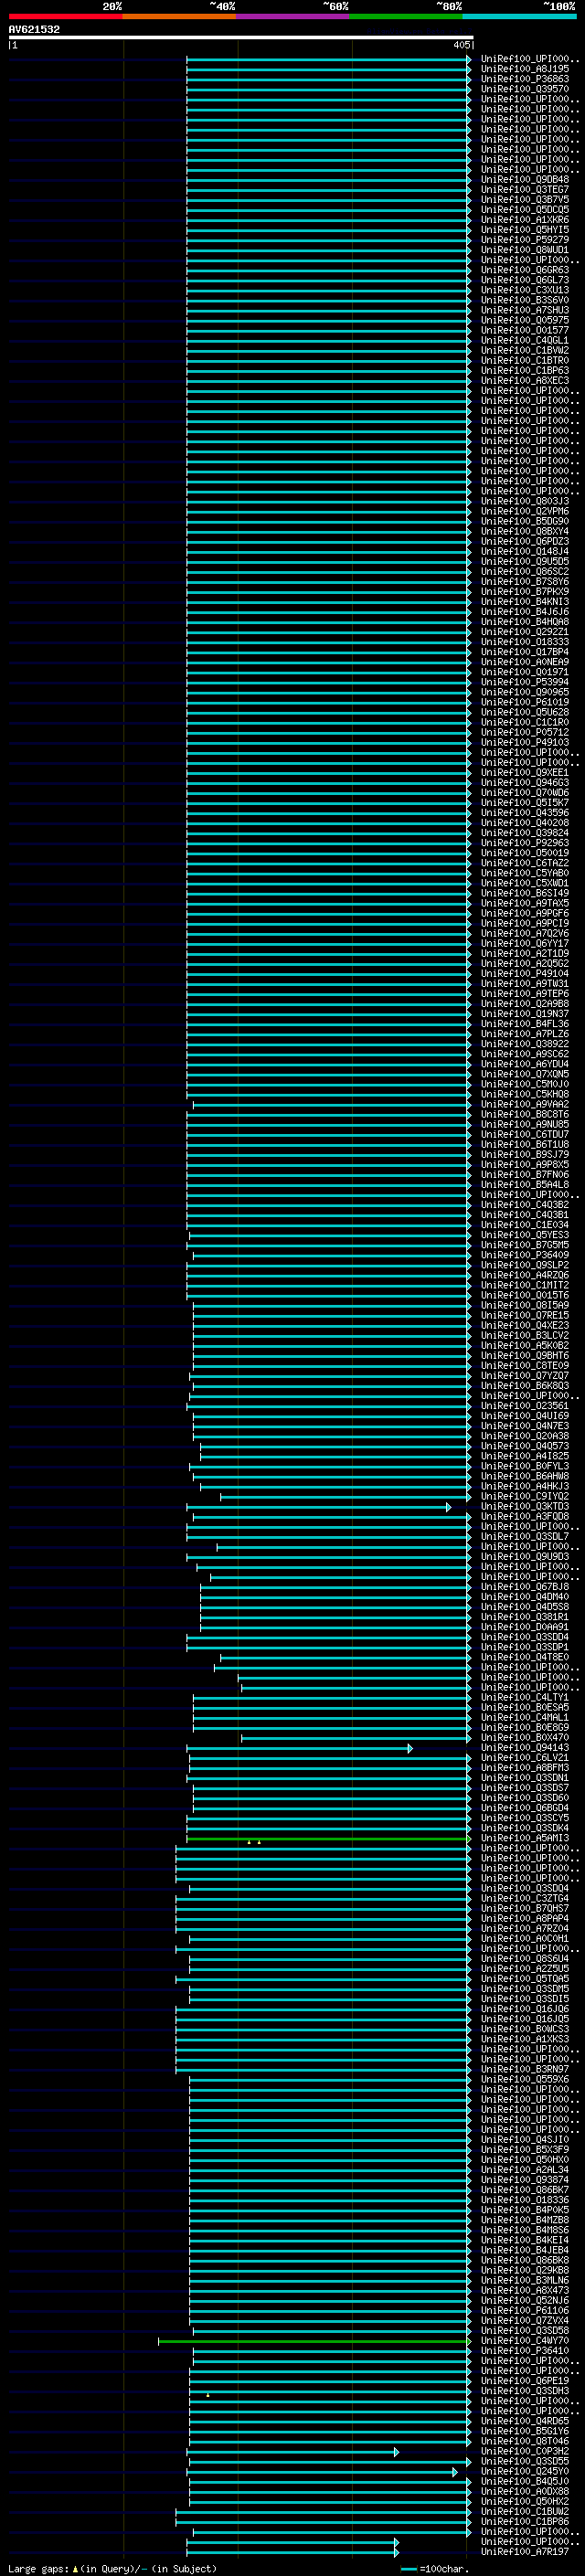Click the purple ~60% identity legend bar

[293, 16]
